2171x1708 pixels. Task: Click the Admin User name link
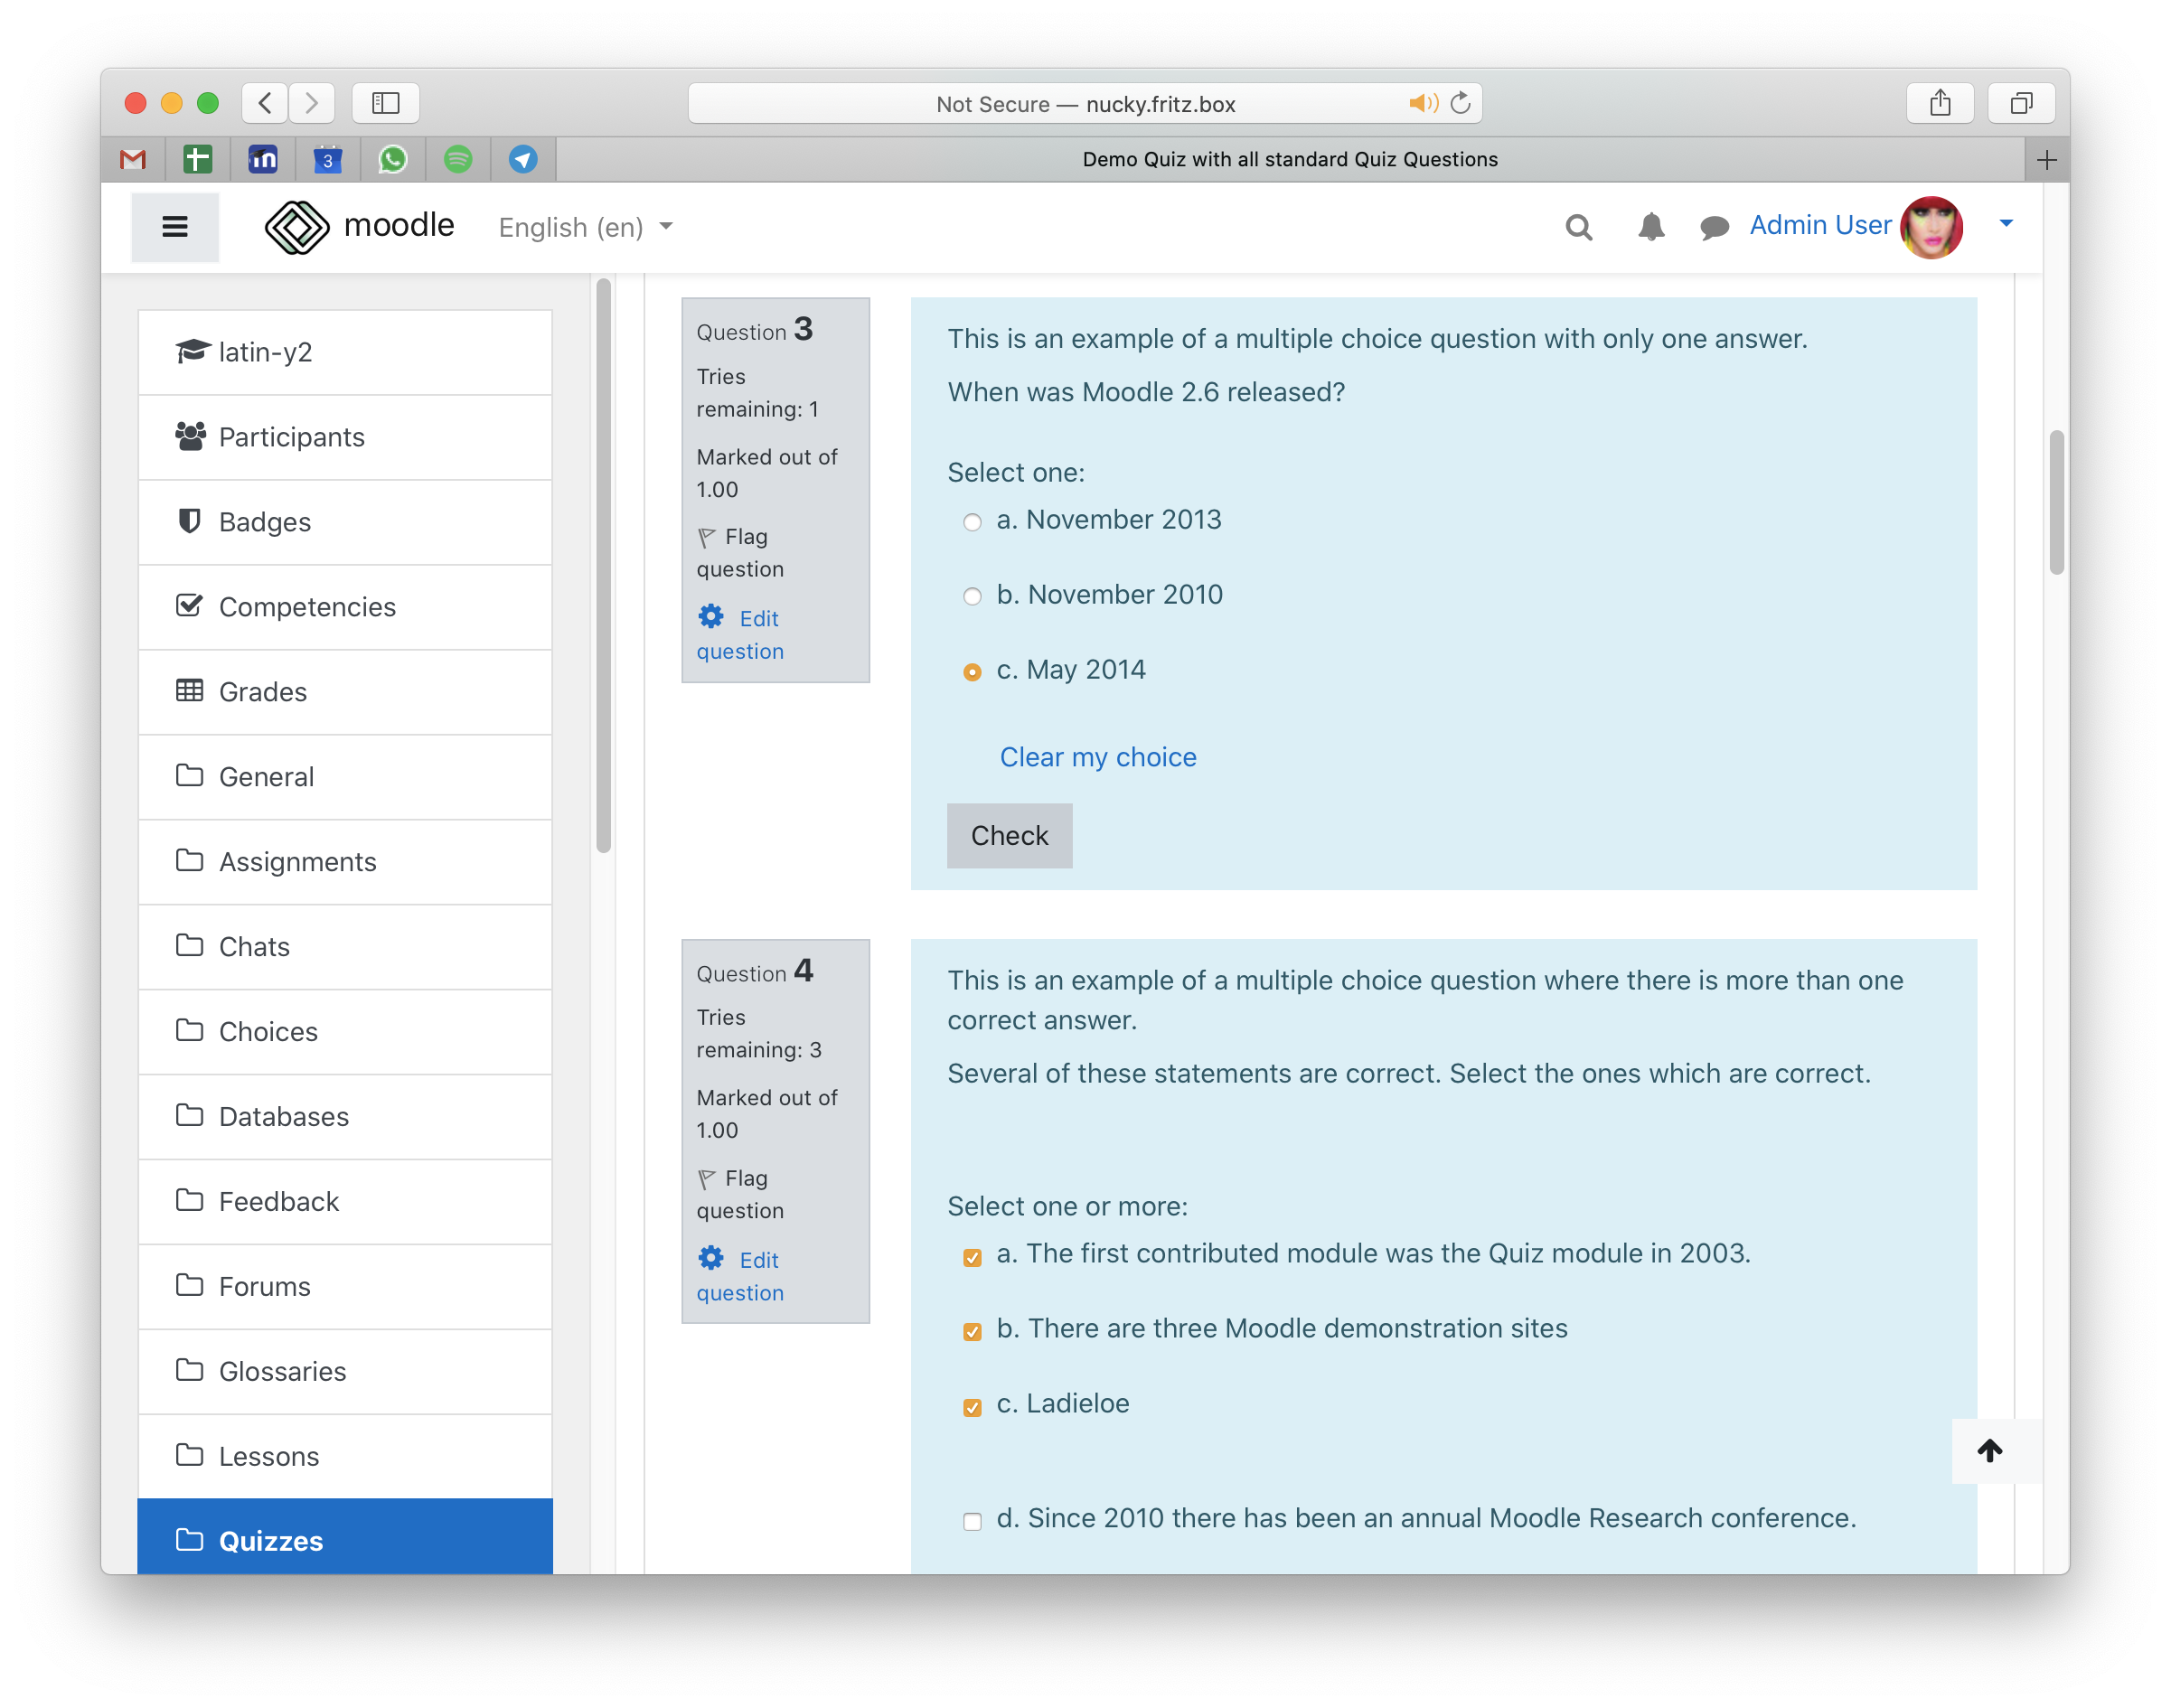click(1820, 225)
